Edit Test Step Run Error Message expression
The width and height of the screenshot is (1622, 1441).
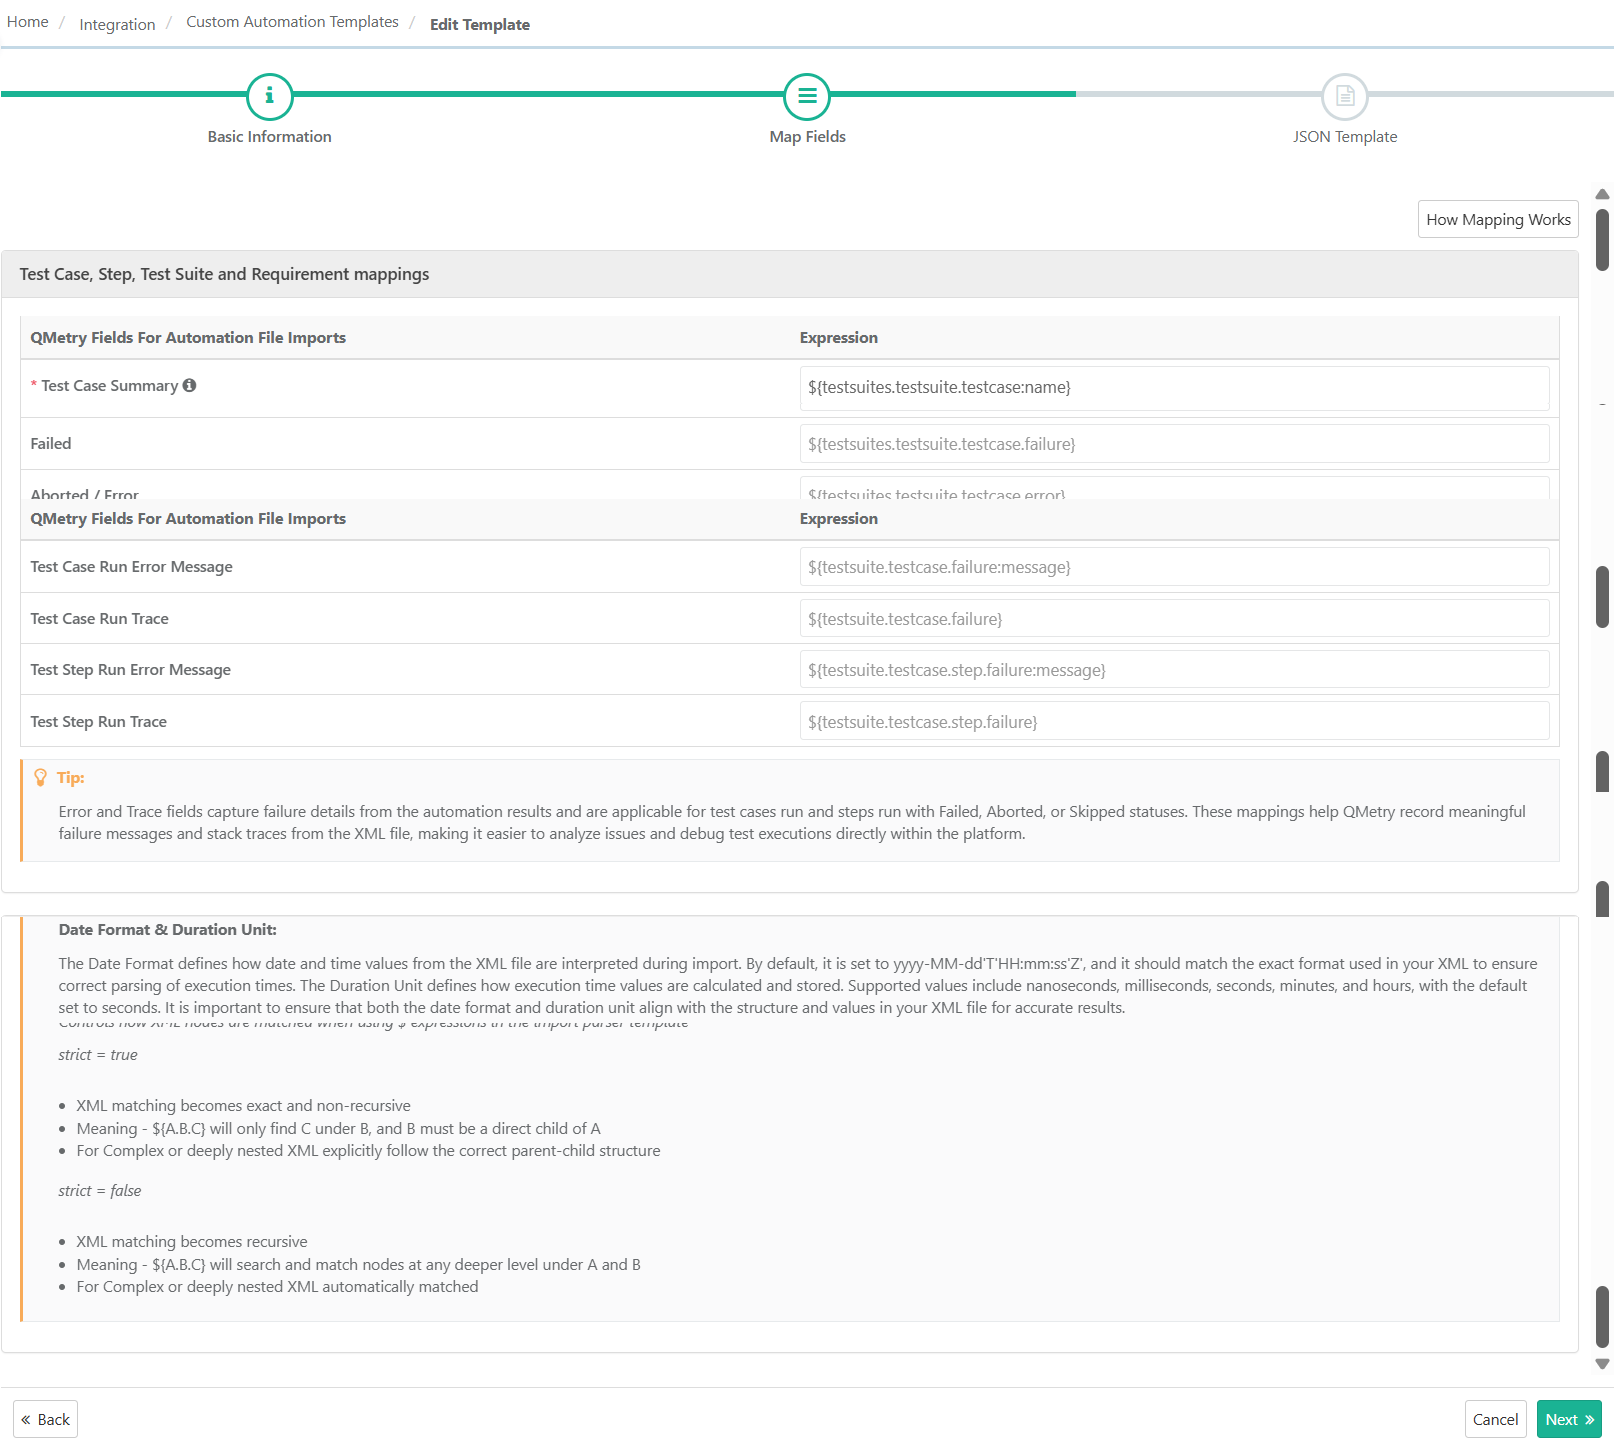[x=1174, y=670]
